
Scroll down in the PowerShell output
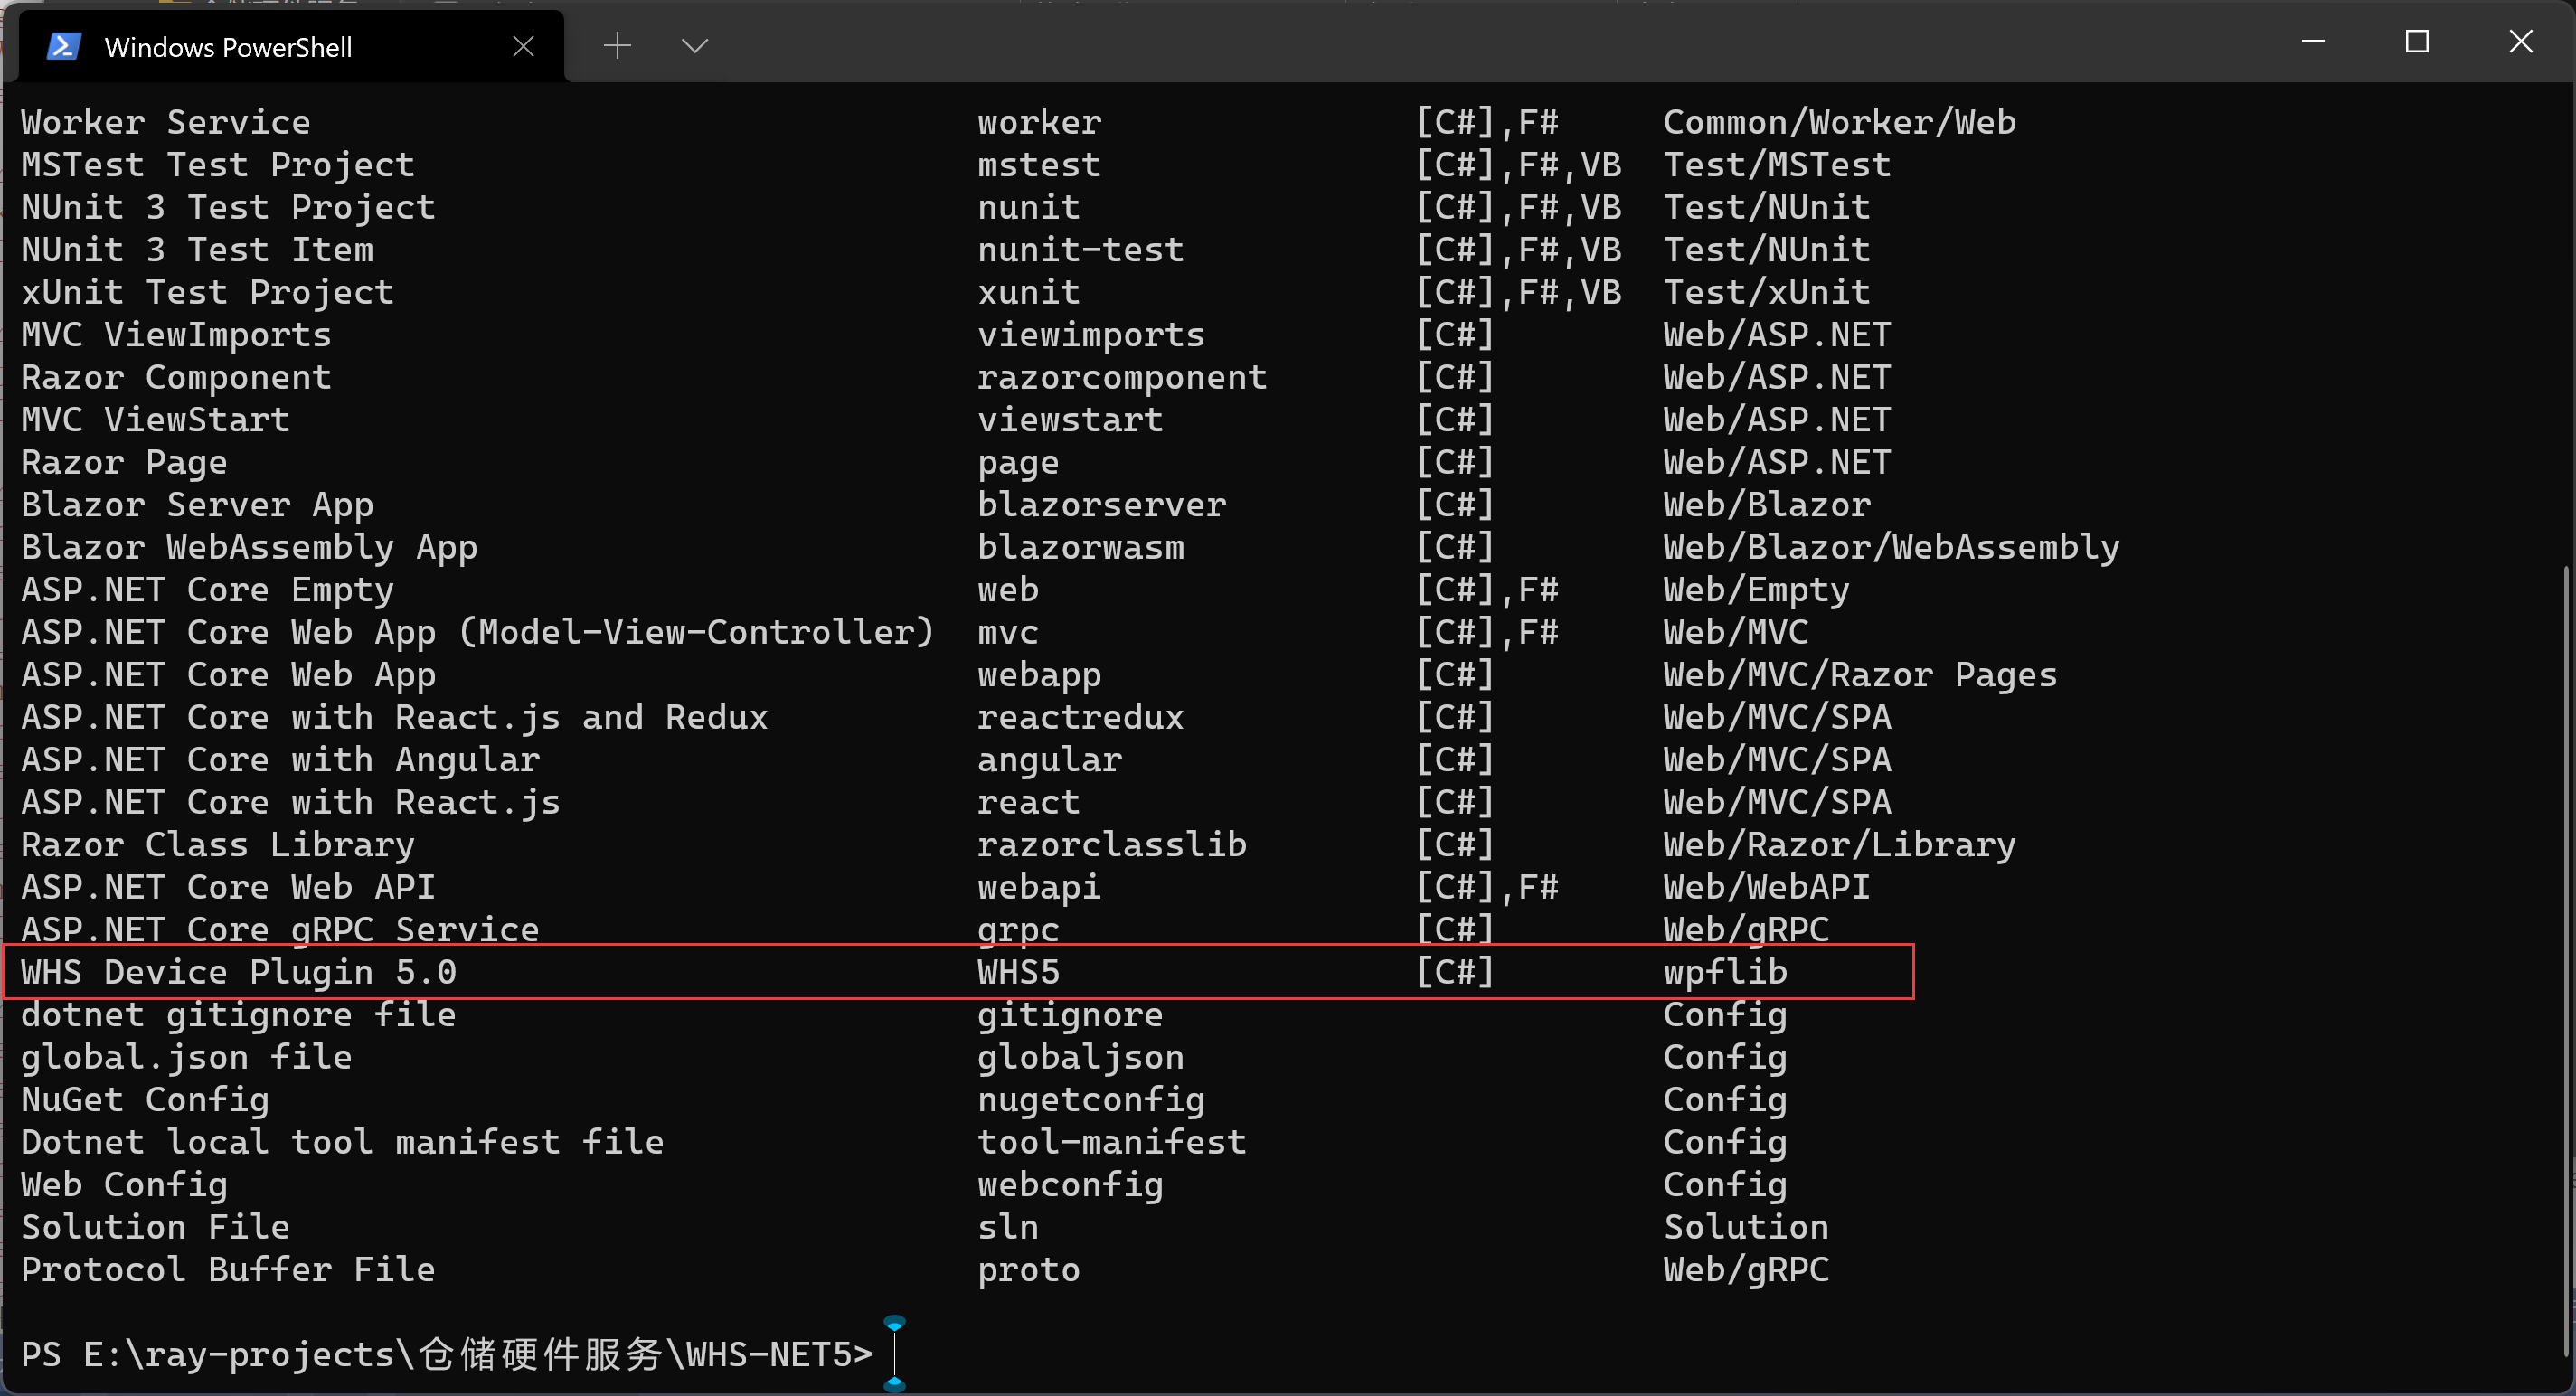[x=2562, y=1367]
